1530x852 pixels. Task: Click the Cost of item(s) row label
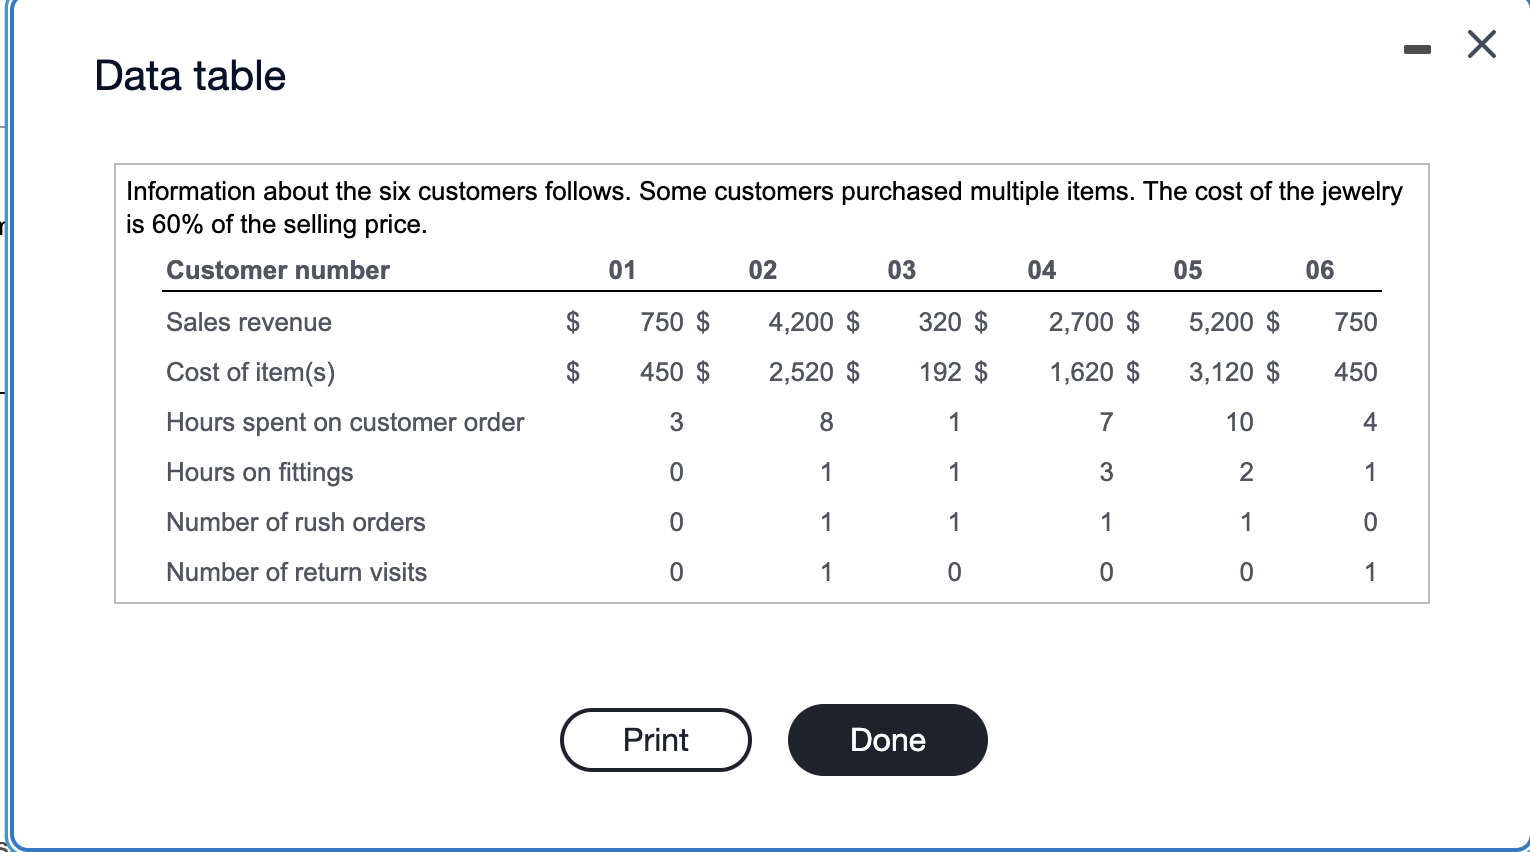249,372
